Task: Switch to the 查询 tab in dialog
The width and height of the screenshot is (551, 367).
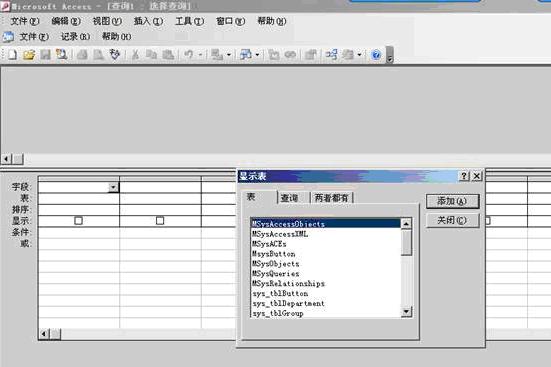Action: [x=290, y=198]
